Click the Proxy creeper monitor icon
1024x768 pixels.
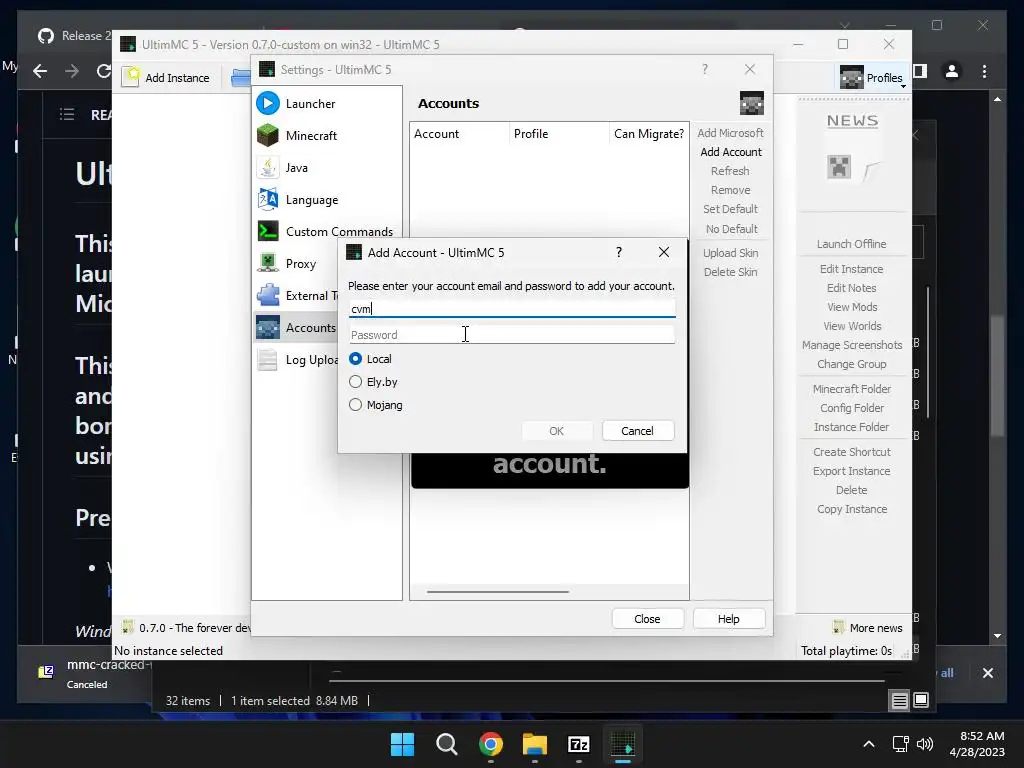click(268, 263)
